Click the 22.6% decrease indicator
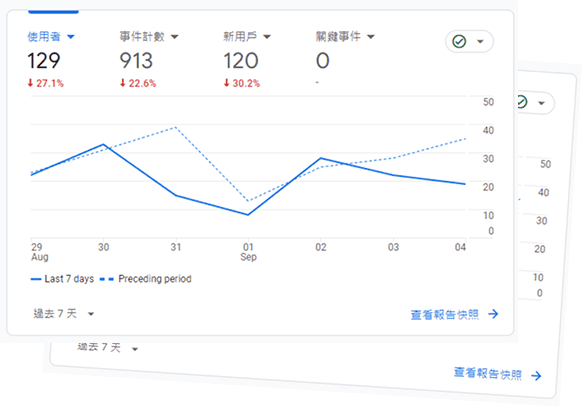Screen dimensions: 582x407 (x=138, y=83)
